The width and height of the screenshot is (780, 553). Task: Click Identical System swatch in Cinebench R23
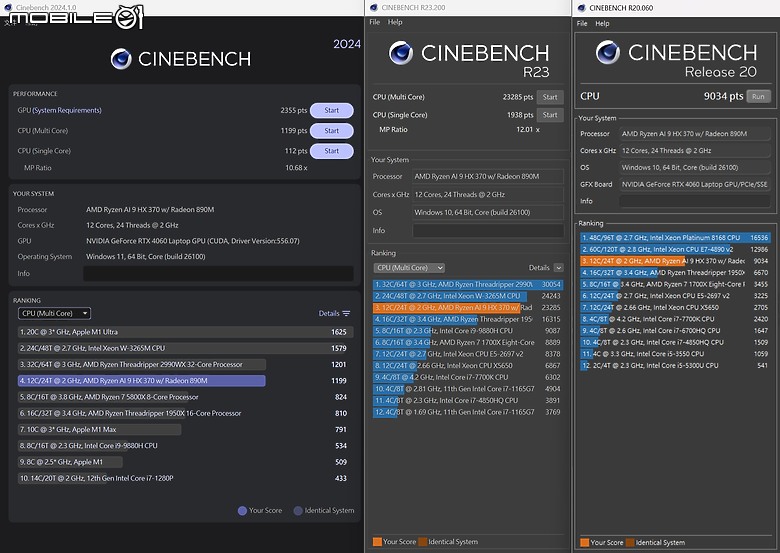423,542
